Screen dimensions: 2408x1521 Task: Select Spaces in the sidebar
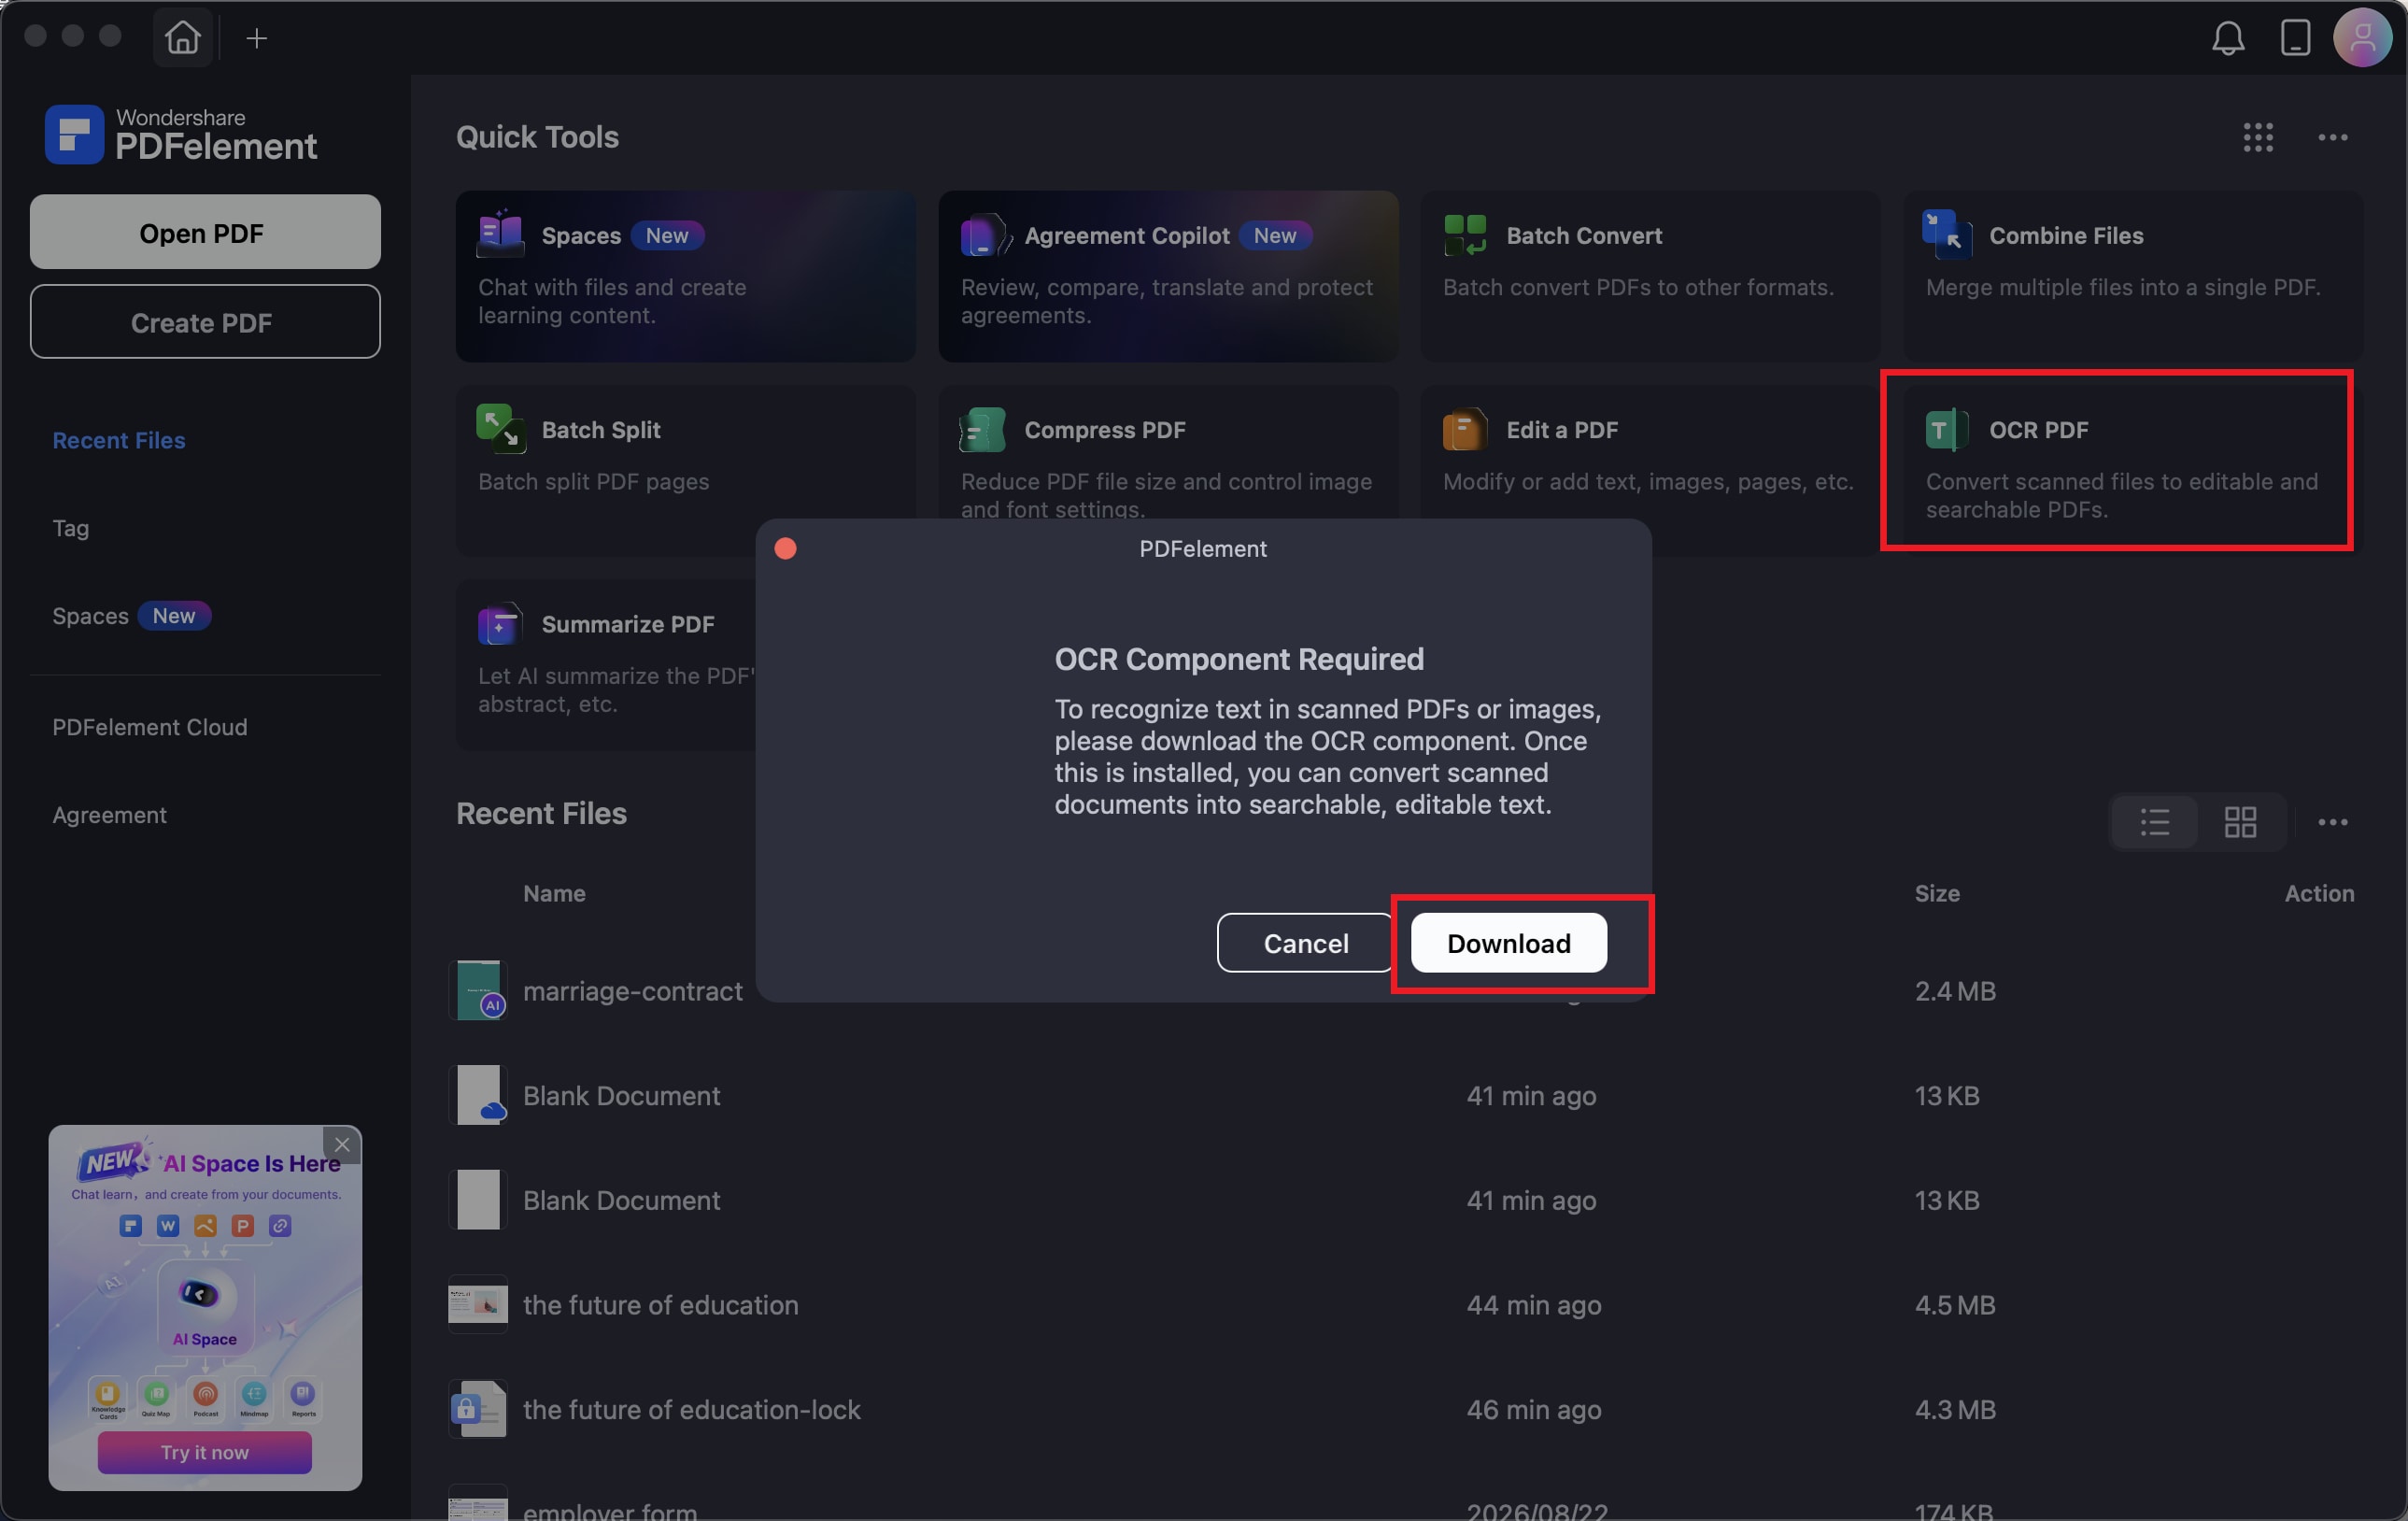tap(90, 616)
